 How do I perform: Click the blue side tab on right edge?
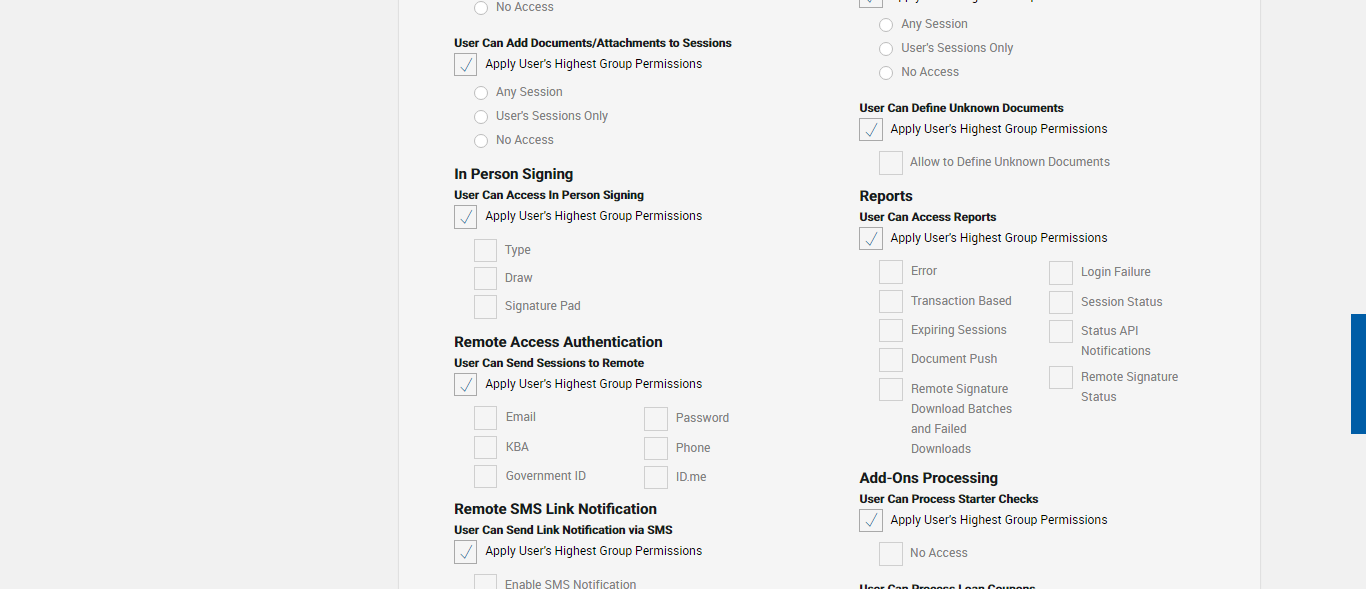1358,374
